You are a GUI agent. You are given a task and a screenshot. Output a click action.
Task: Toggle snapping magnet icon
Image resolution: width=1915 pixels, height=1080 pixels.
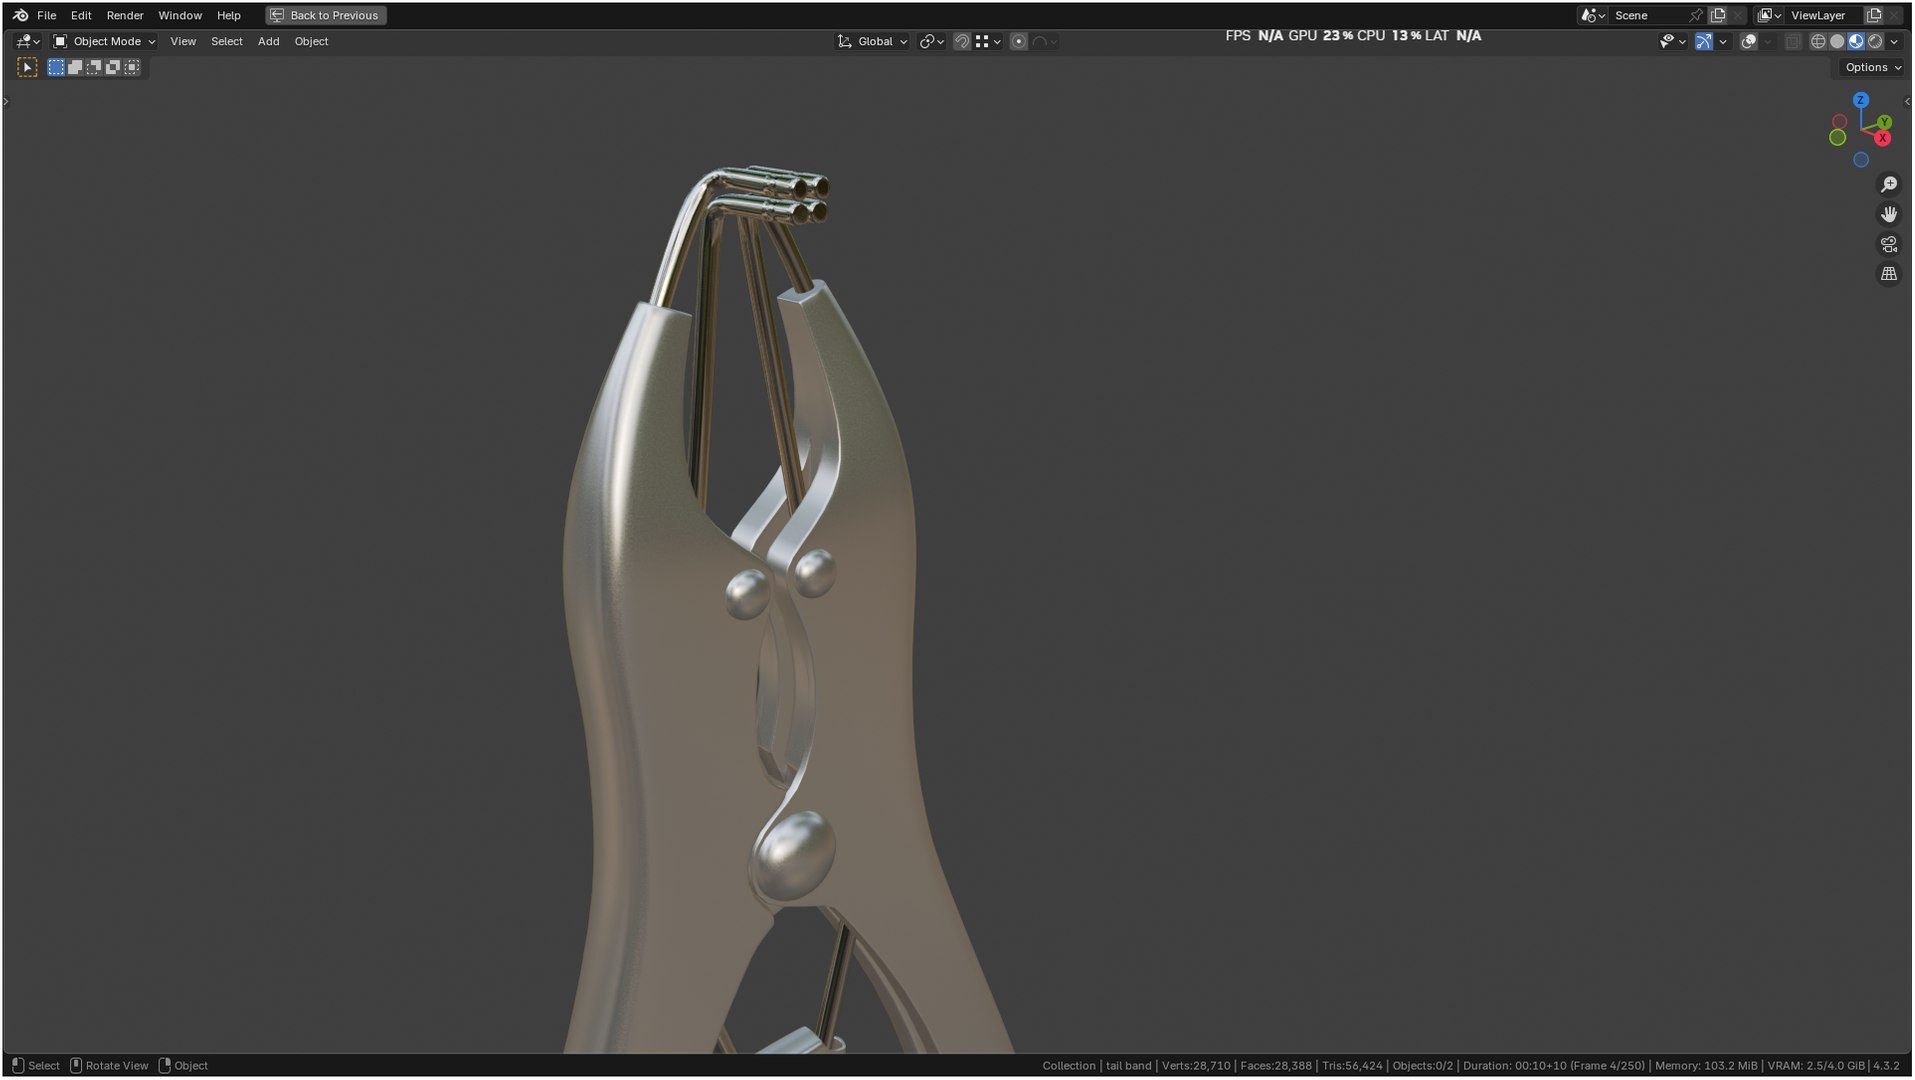pyautogui.click(x=962, y=41)
